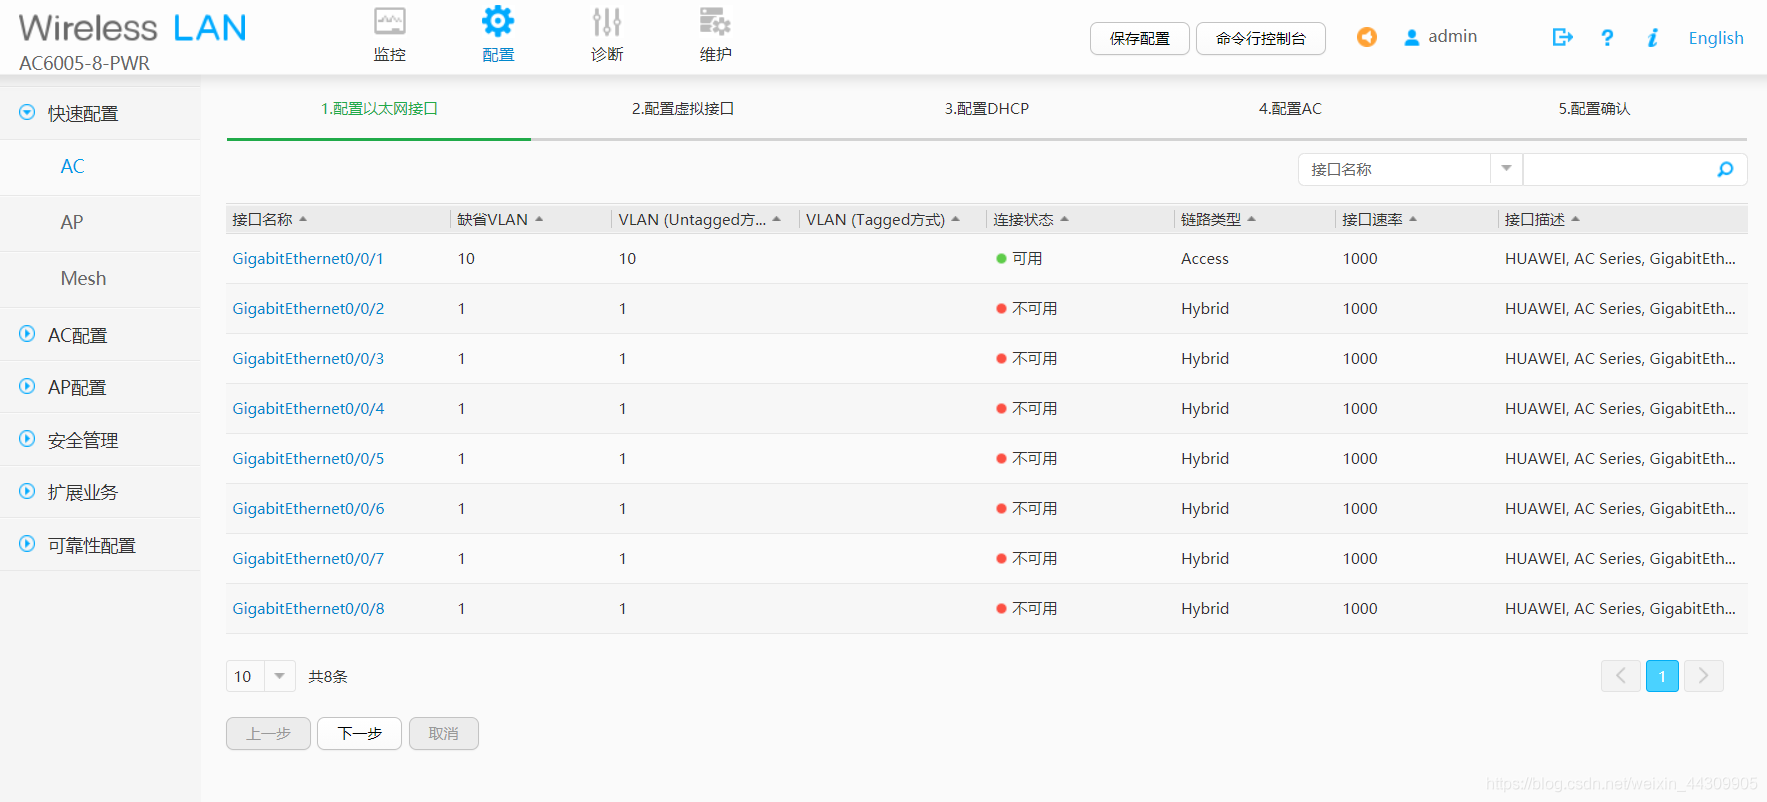This screenshot has height=802, width=1767.
Task: Switch to step 5.配置确认 tab
Action: pos(1594,108)
